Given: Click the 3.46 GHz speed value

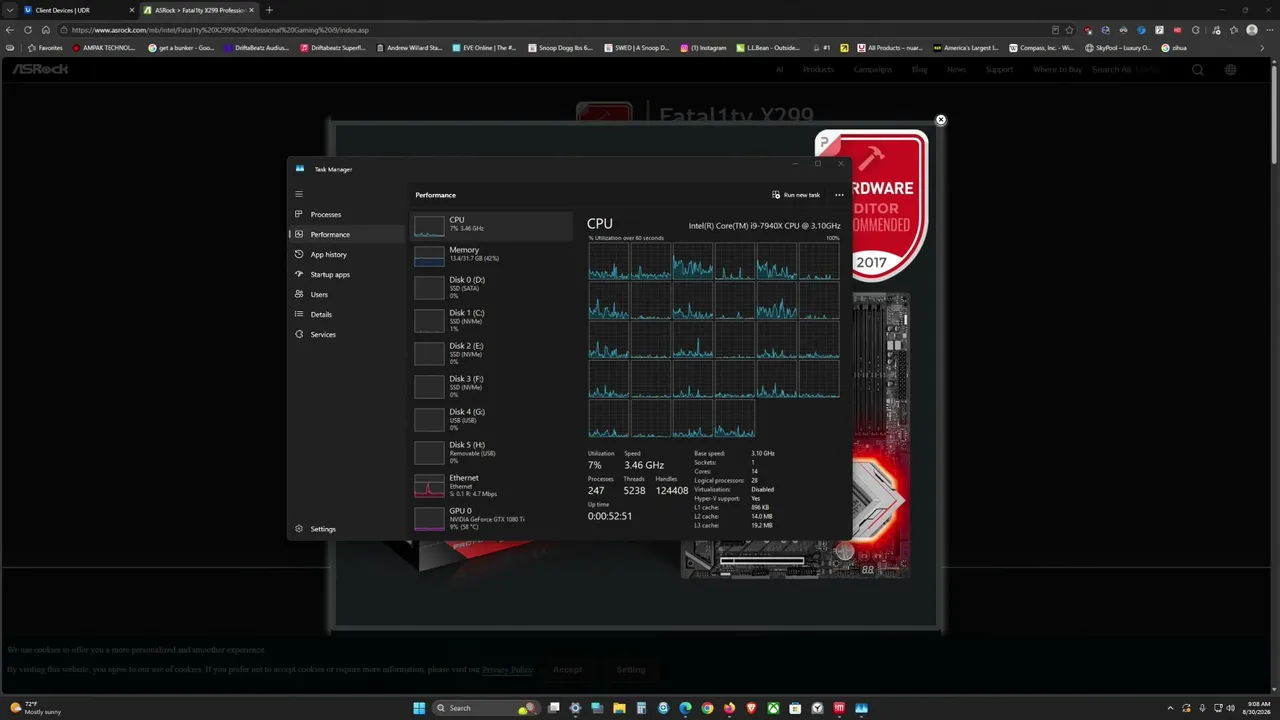Looking at the screenshot, I should 644,465.
